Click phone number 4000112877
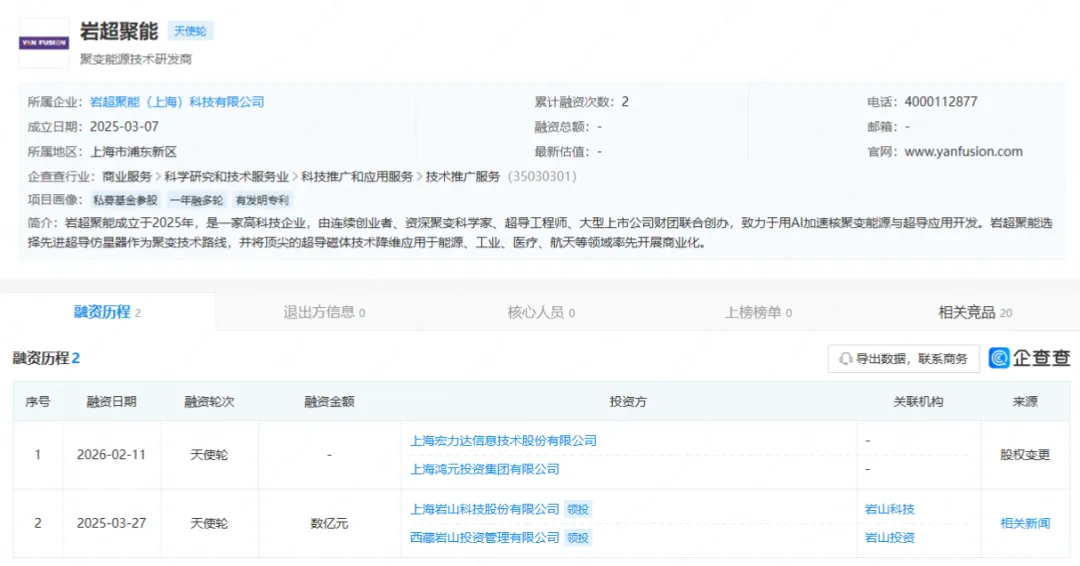Screen dimensions: 1080x566 coord(940,102)
